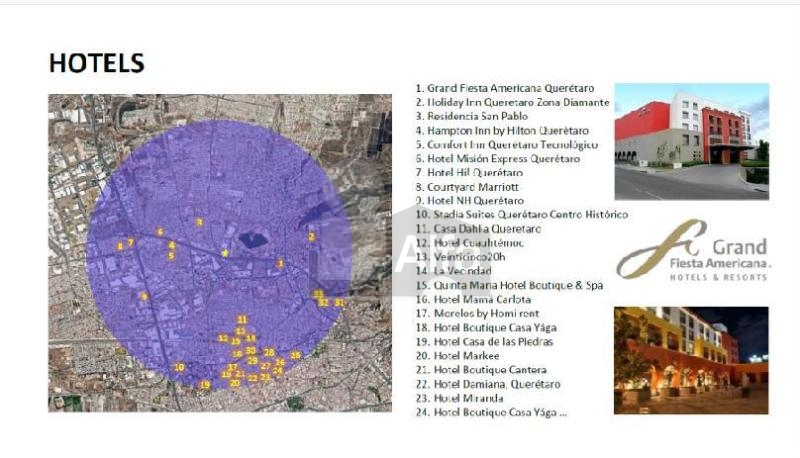This screenshot has height=458, width=800.
Task: Select map marker number 3
Action: point(280,263)
